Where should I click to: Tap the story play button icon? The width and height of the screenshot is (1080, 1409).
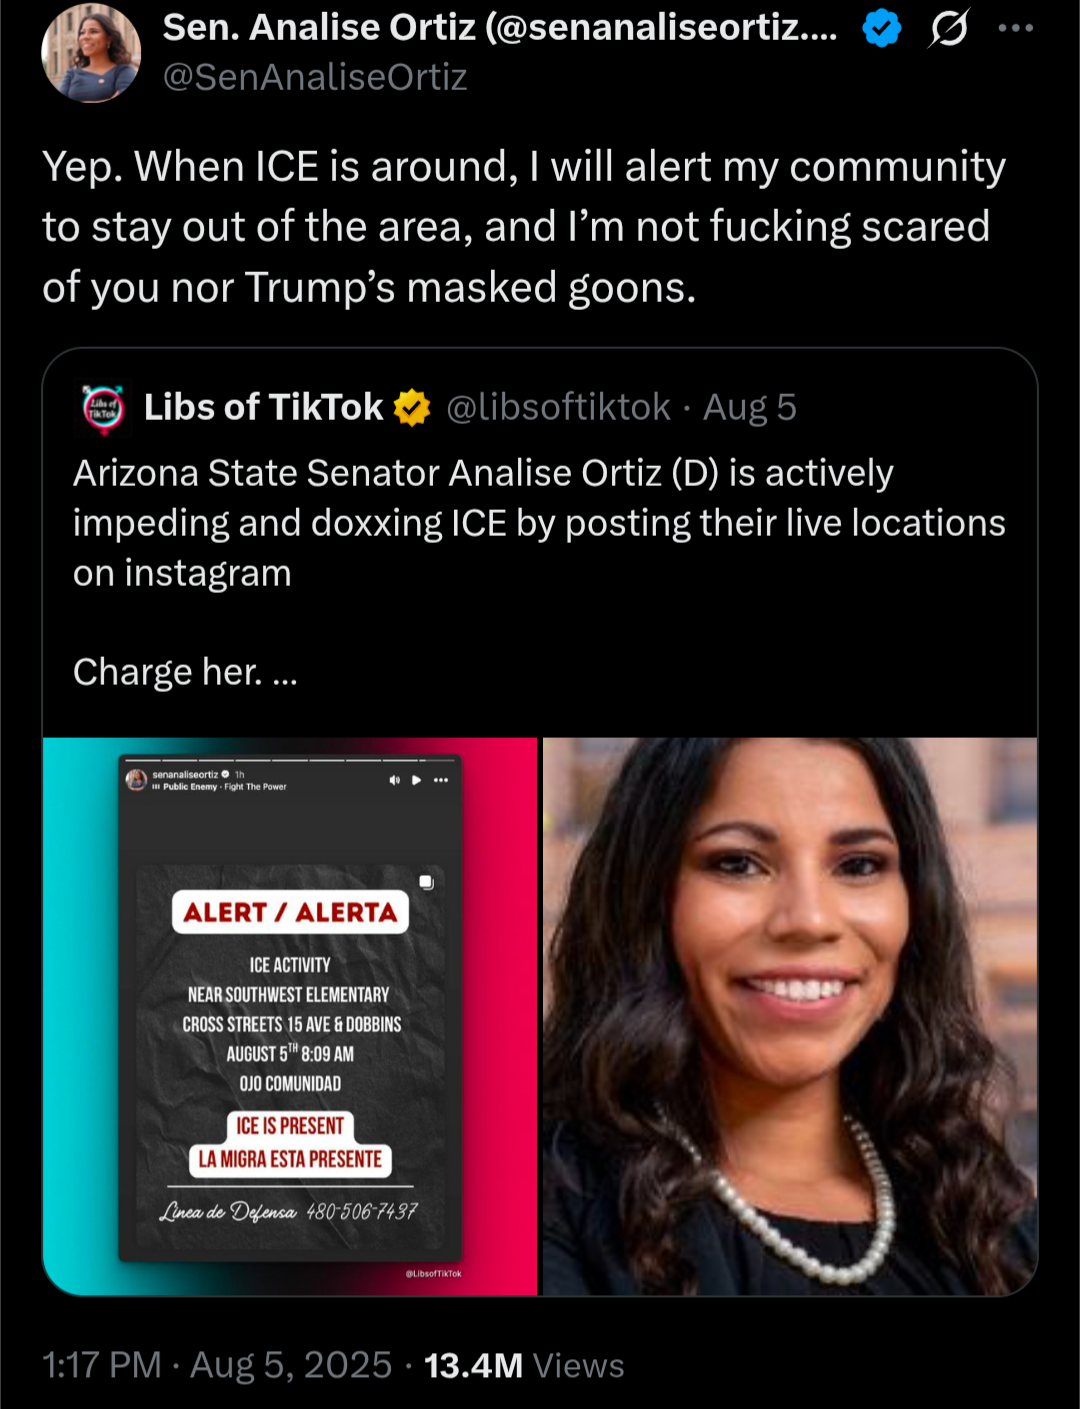[417, 780]
